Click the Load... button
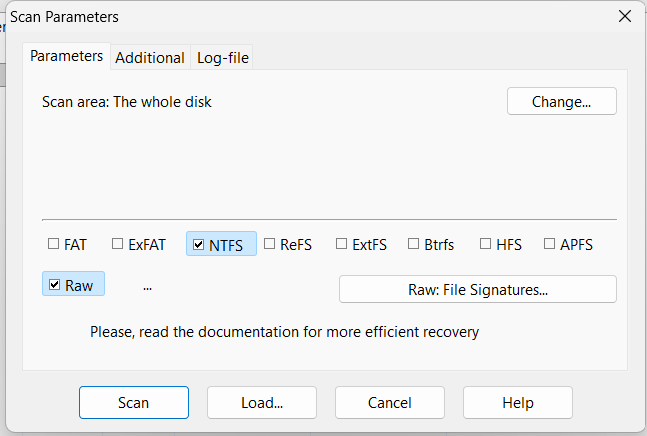The image size is (647, 436). pyautogui.click(x=262, y=403)
